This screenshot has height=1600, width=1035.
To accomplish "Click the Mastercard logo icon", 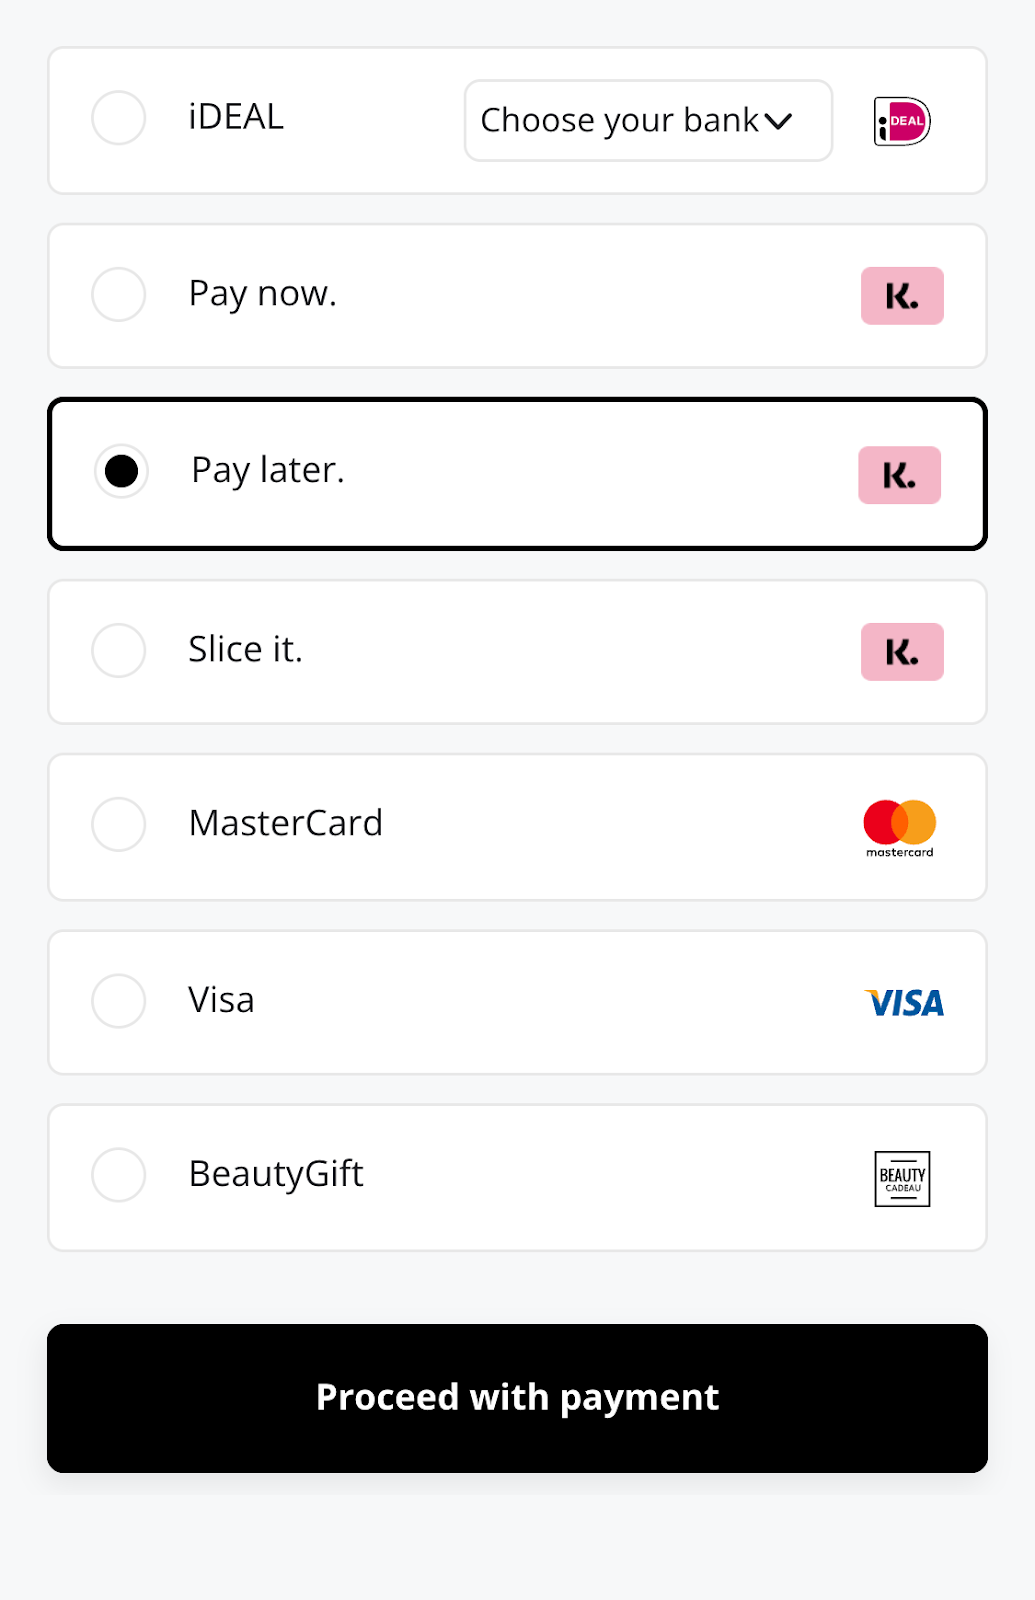I will point(900,827).
